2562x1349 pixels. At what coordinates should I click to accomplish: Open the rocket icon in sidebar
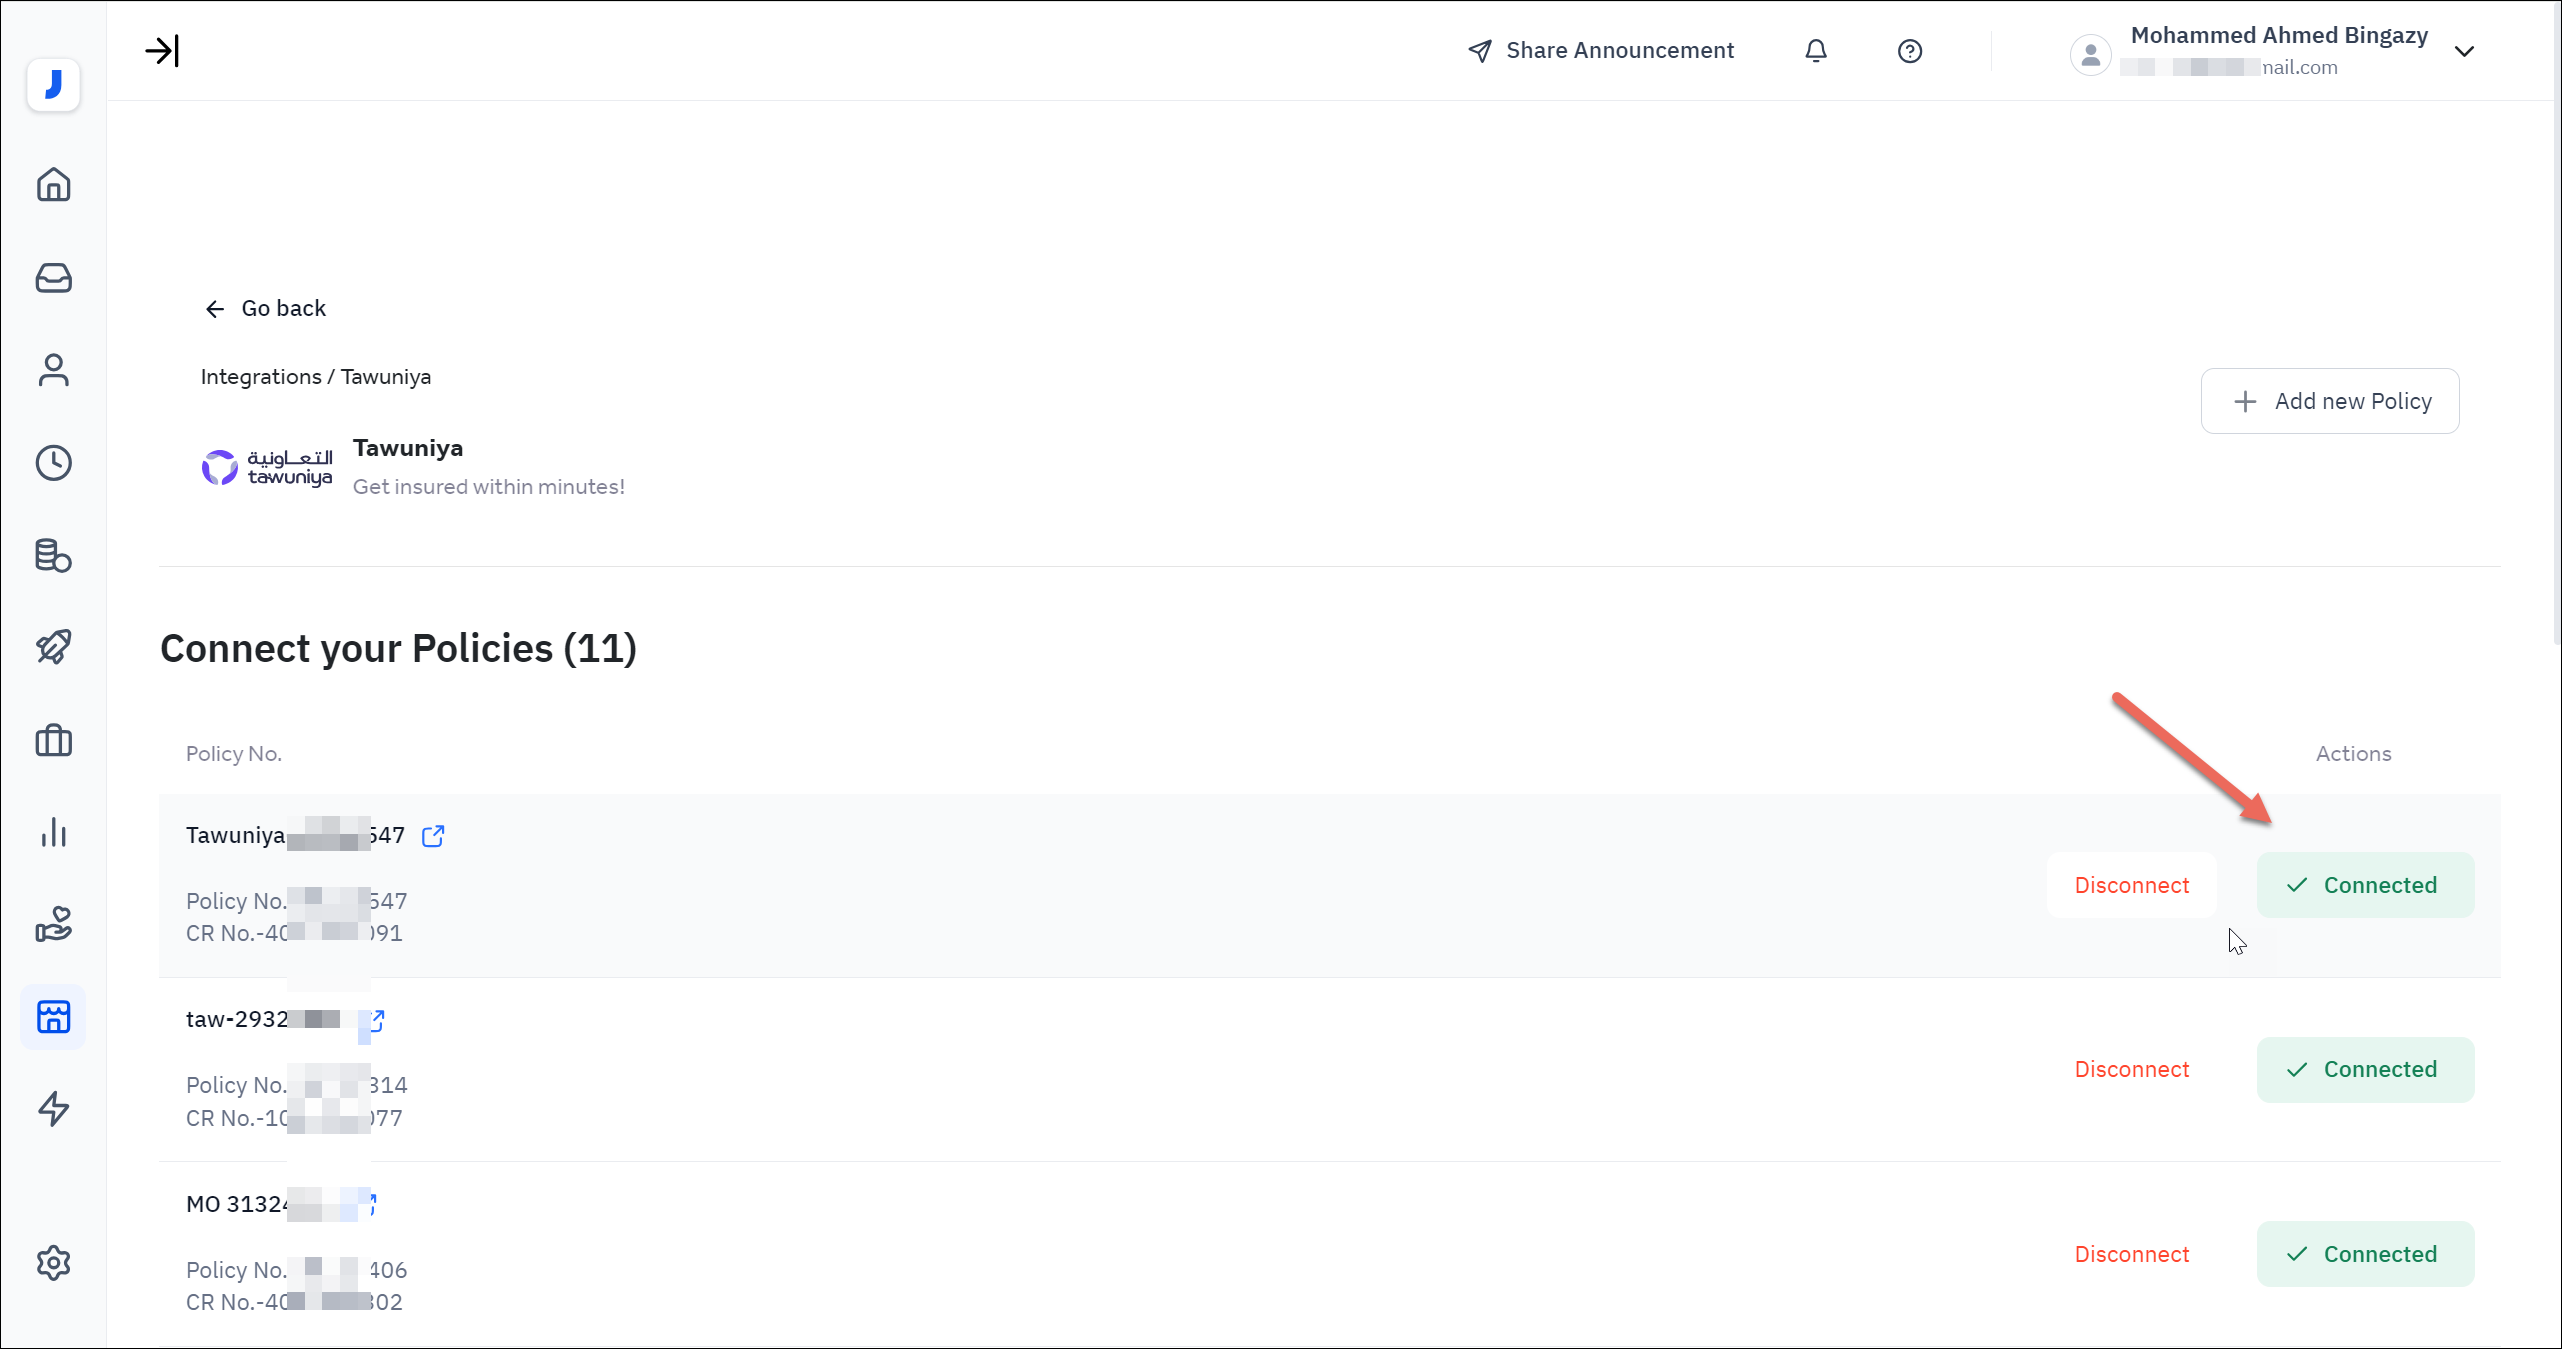pos(54,647)
